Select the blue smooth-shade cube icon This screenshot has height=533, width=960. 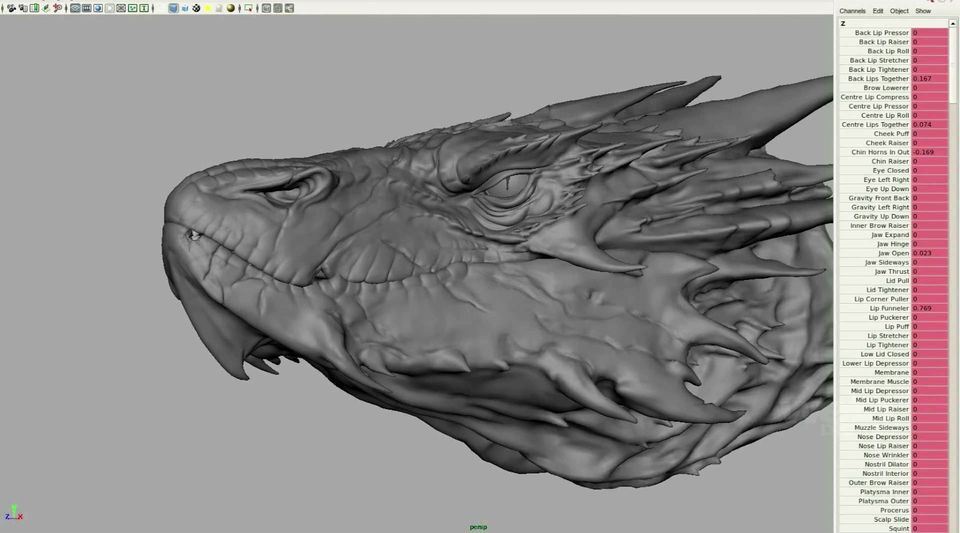(173, 8)
